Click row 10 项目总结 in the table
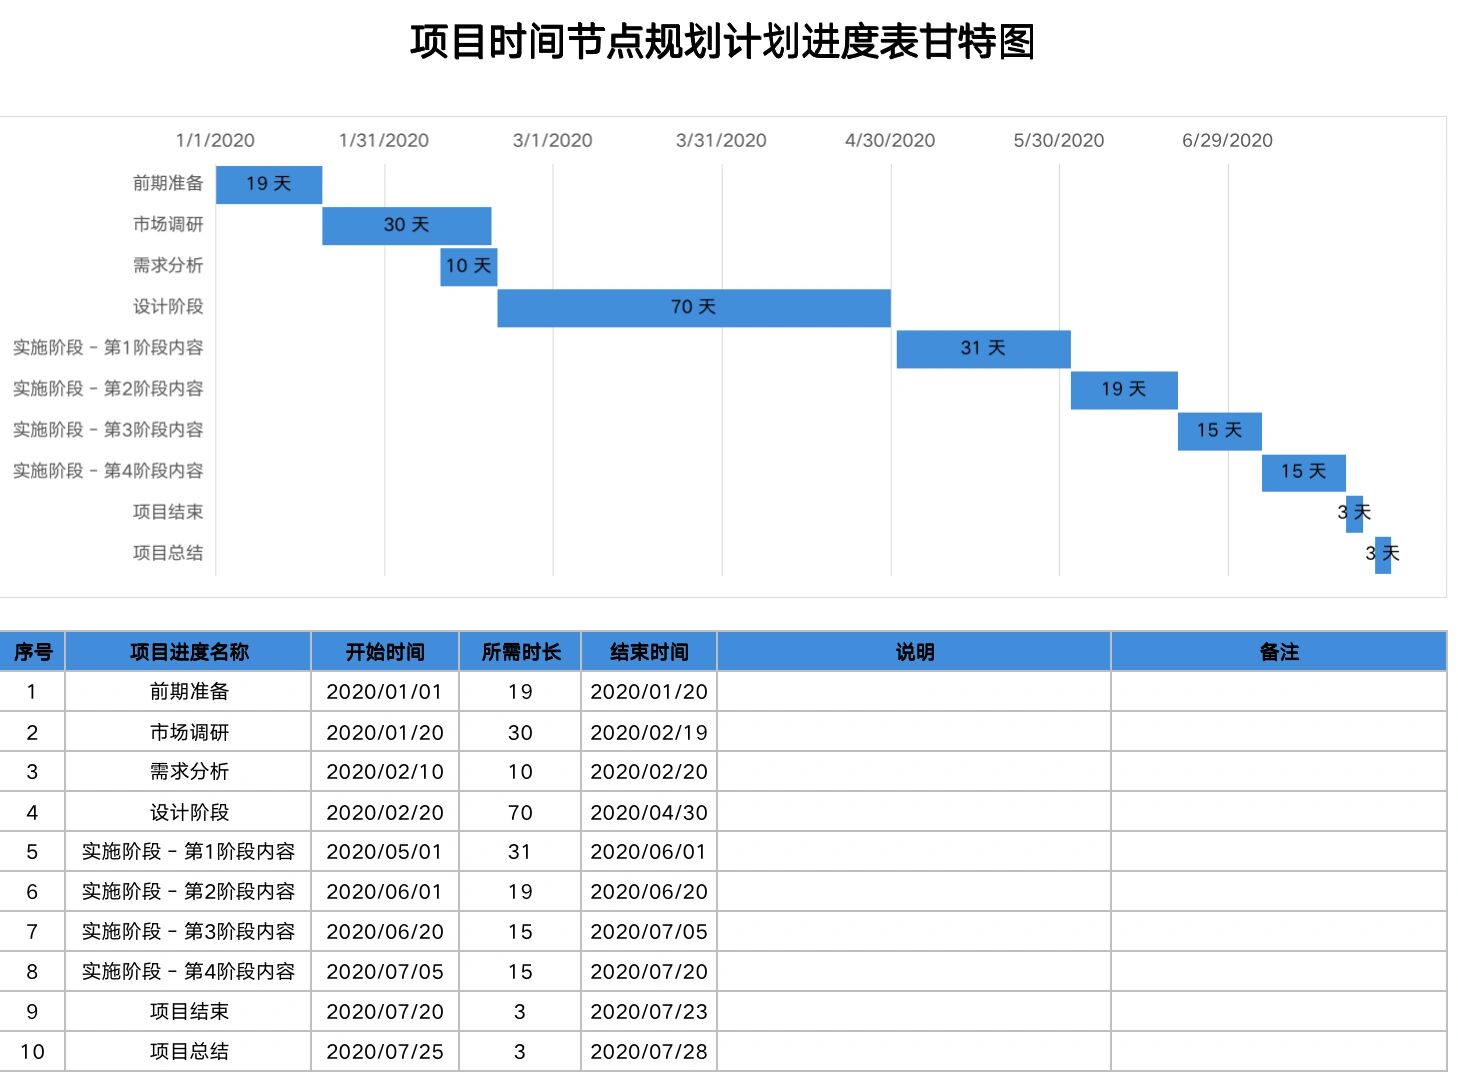 pyautogui.click(x=192, y=1051)
